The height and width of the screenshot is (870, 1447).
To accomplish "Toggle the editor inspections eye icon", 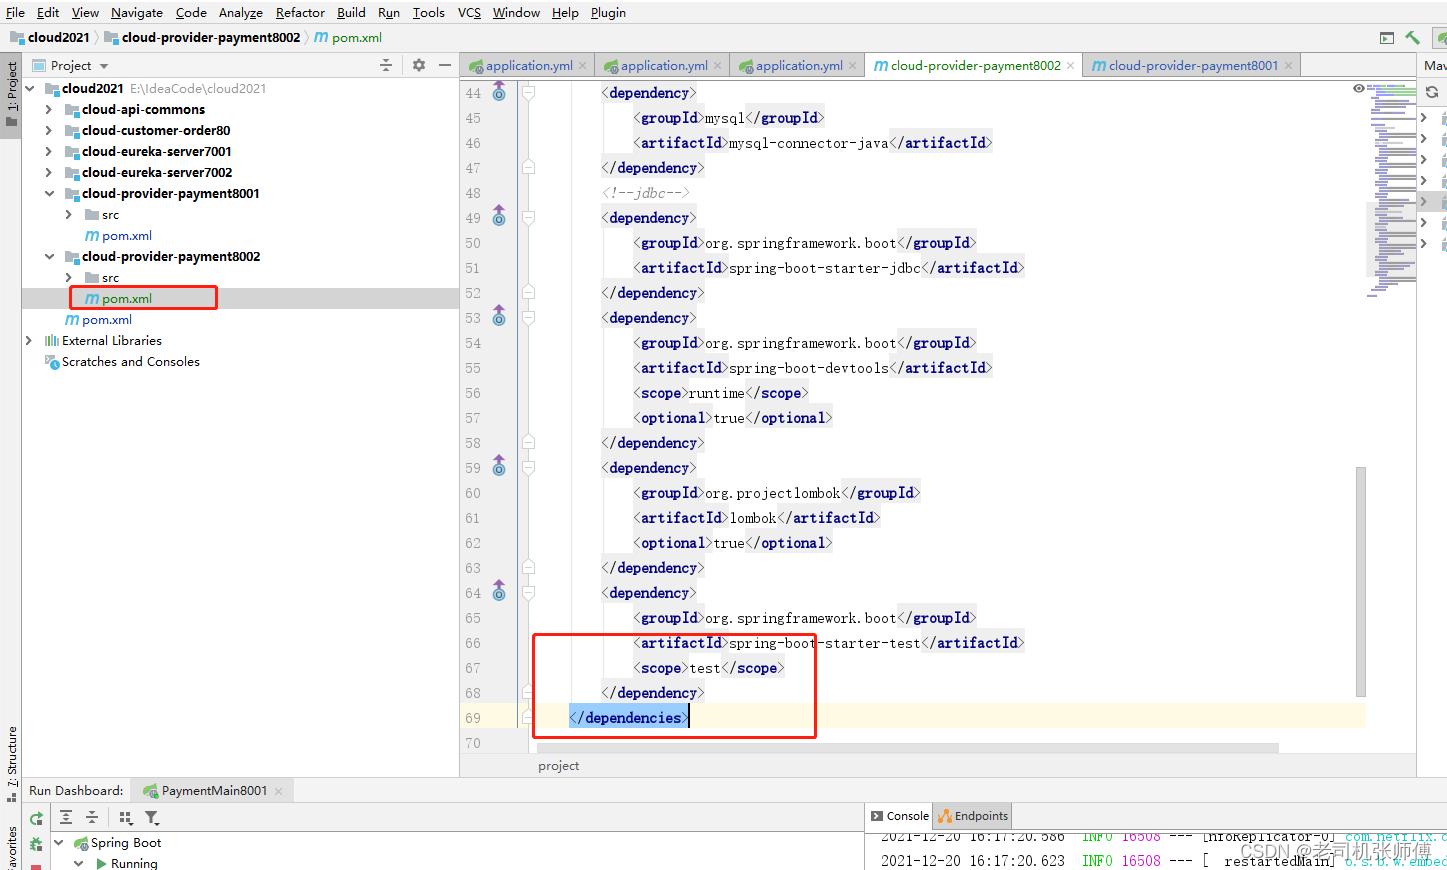I will (x=1359, y=88).
